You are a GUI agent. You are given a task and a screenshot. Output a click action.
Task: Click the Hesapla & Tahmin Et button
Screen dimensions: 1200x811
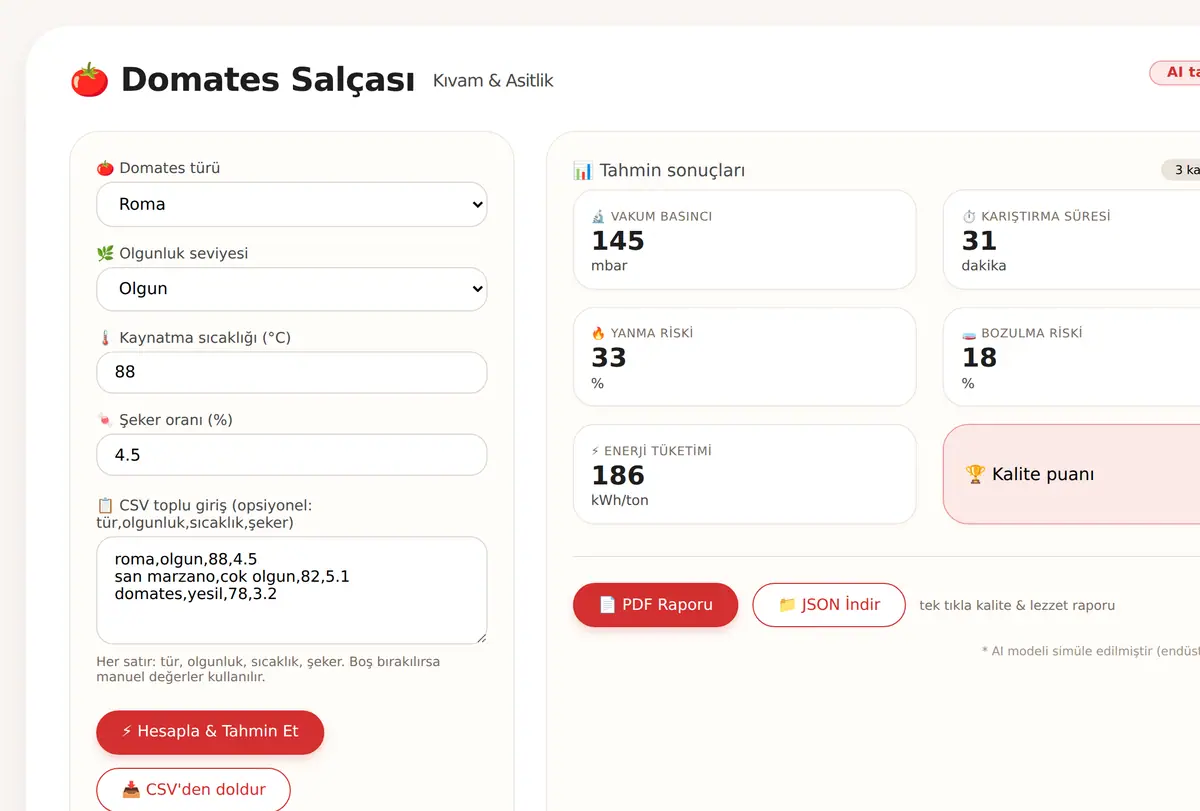click(210, 732)
